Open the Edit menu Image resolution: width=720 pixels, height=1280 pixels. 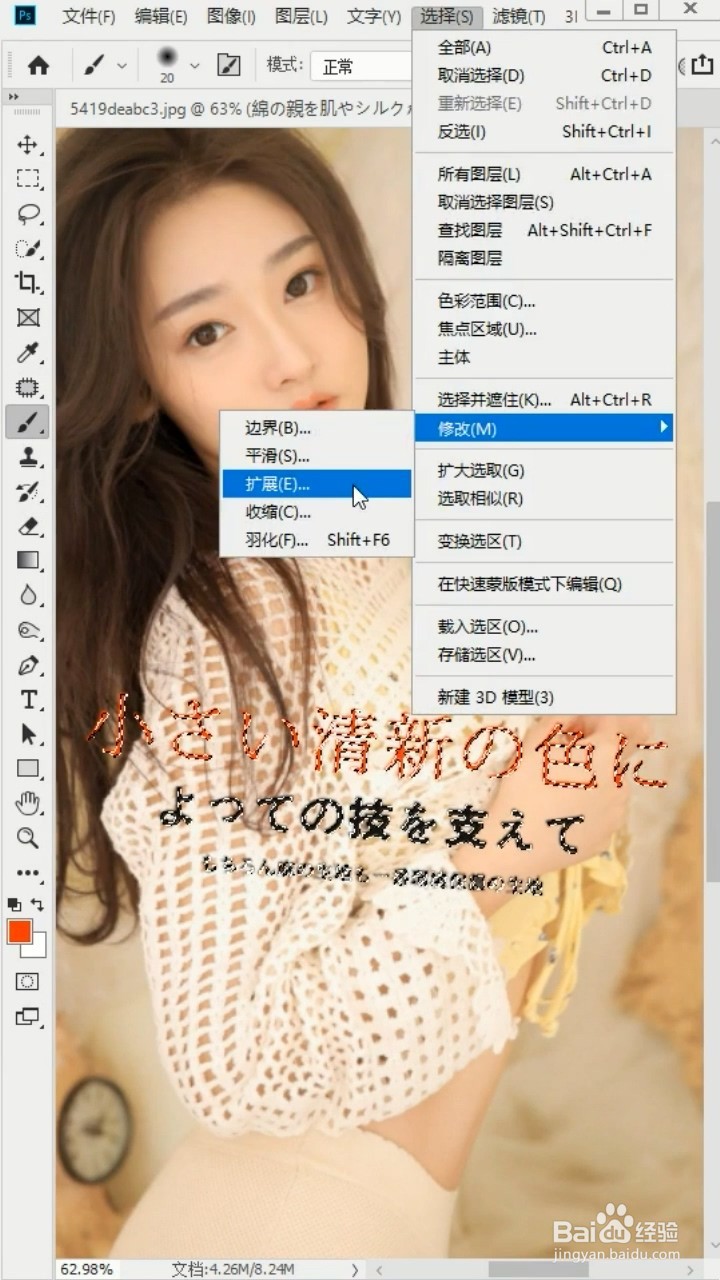161,16
